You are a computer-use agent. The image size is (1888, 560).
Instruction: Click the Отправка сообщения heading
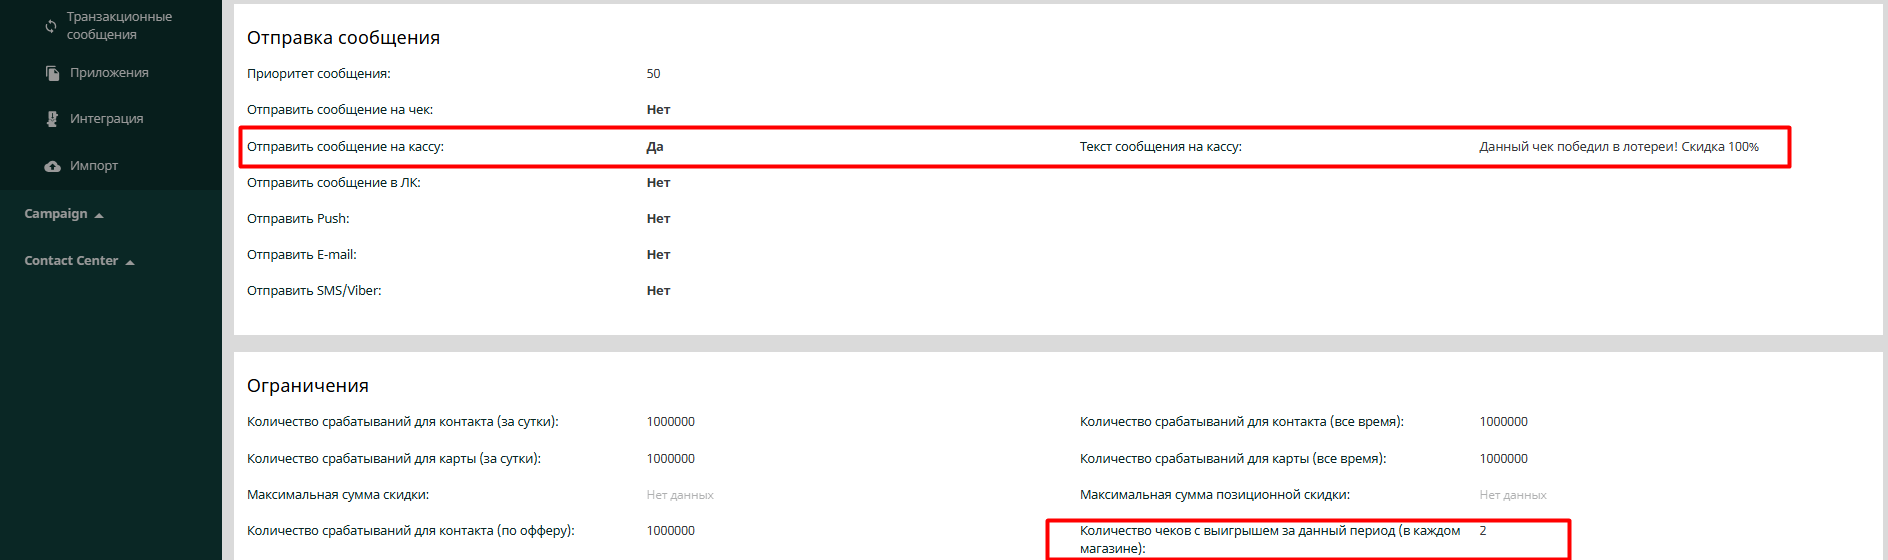click(343, 38)
